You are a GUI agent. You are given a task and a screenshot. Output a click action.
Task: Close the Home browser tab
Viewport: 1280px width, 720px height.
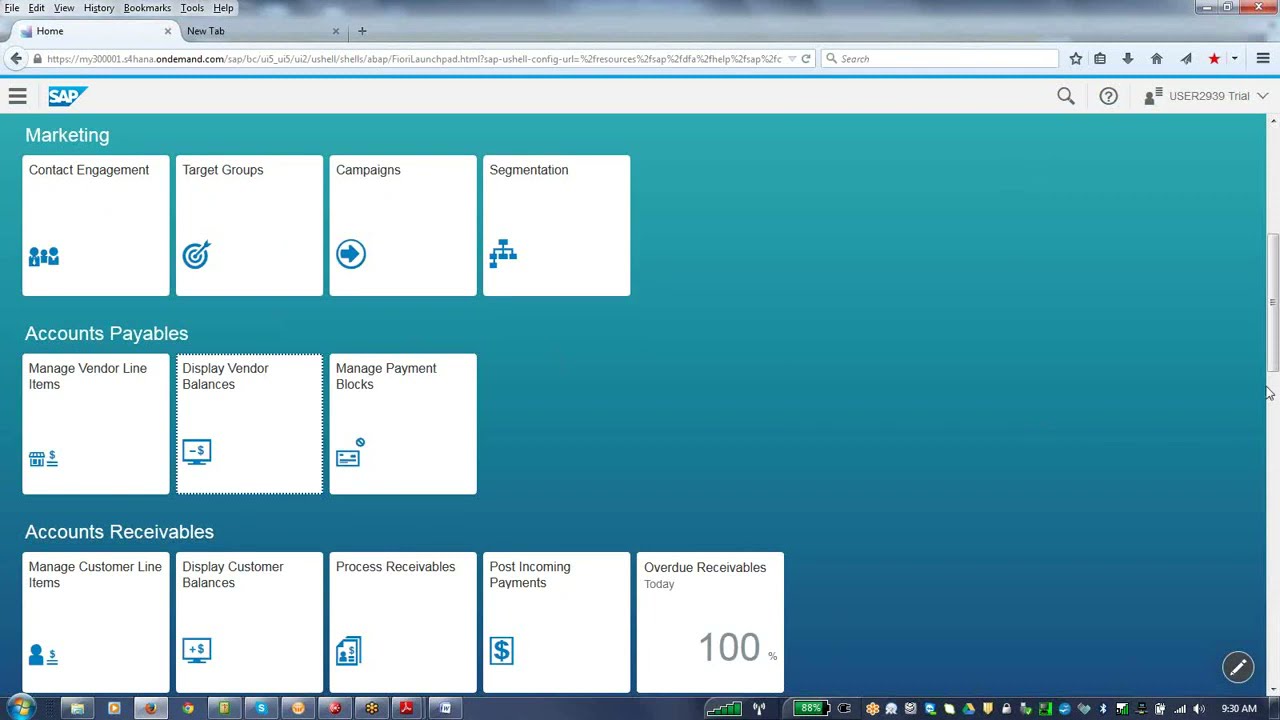pos(167,31)
